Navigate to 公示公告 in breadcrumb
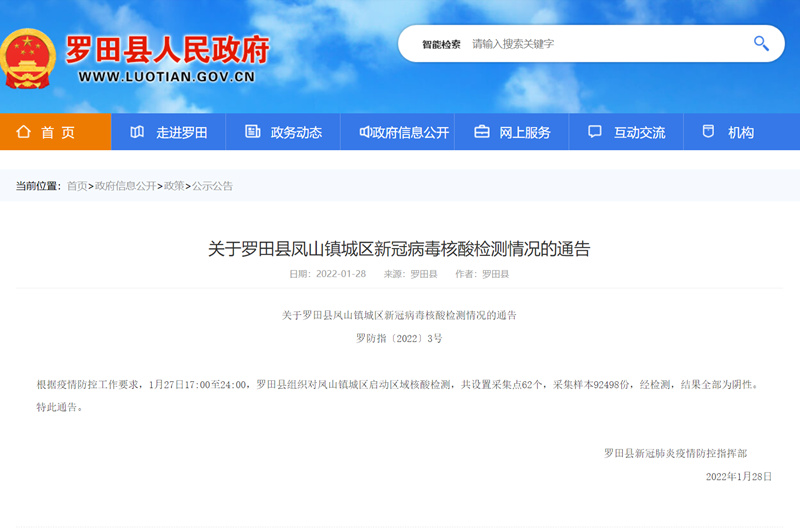This screenshot has width=800, height=528. tap(212, 186)
